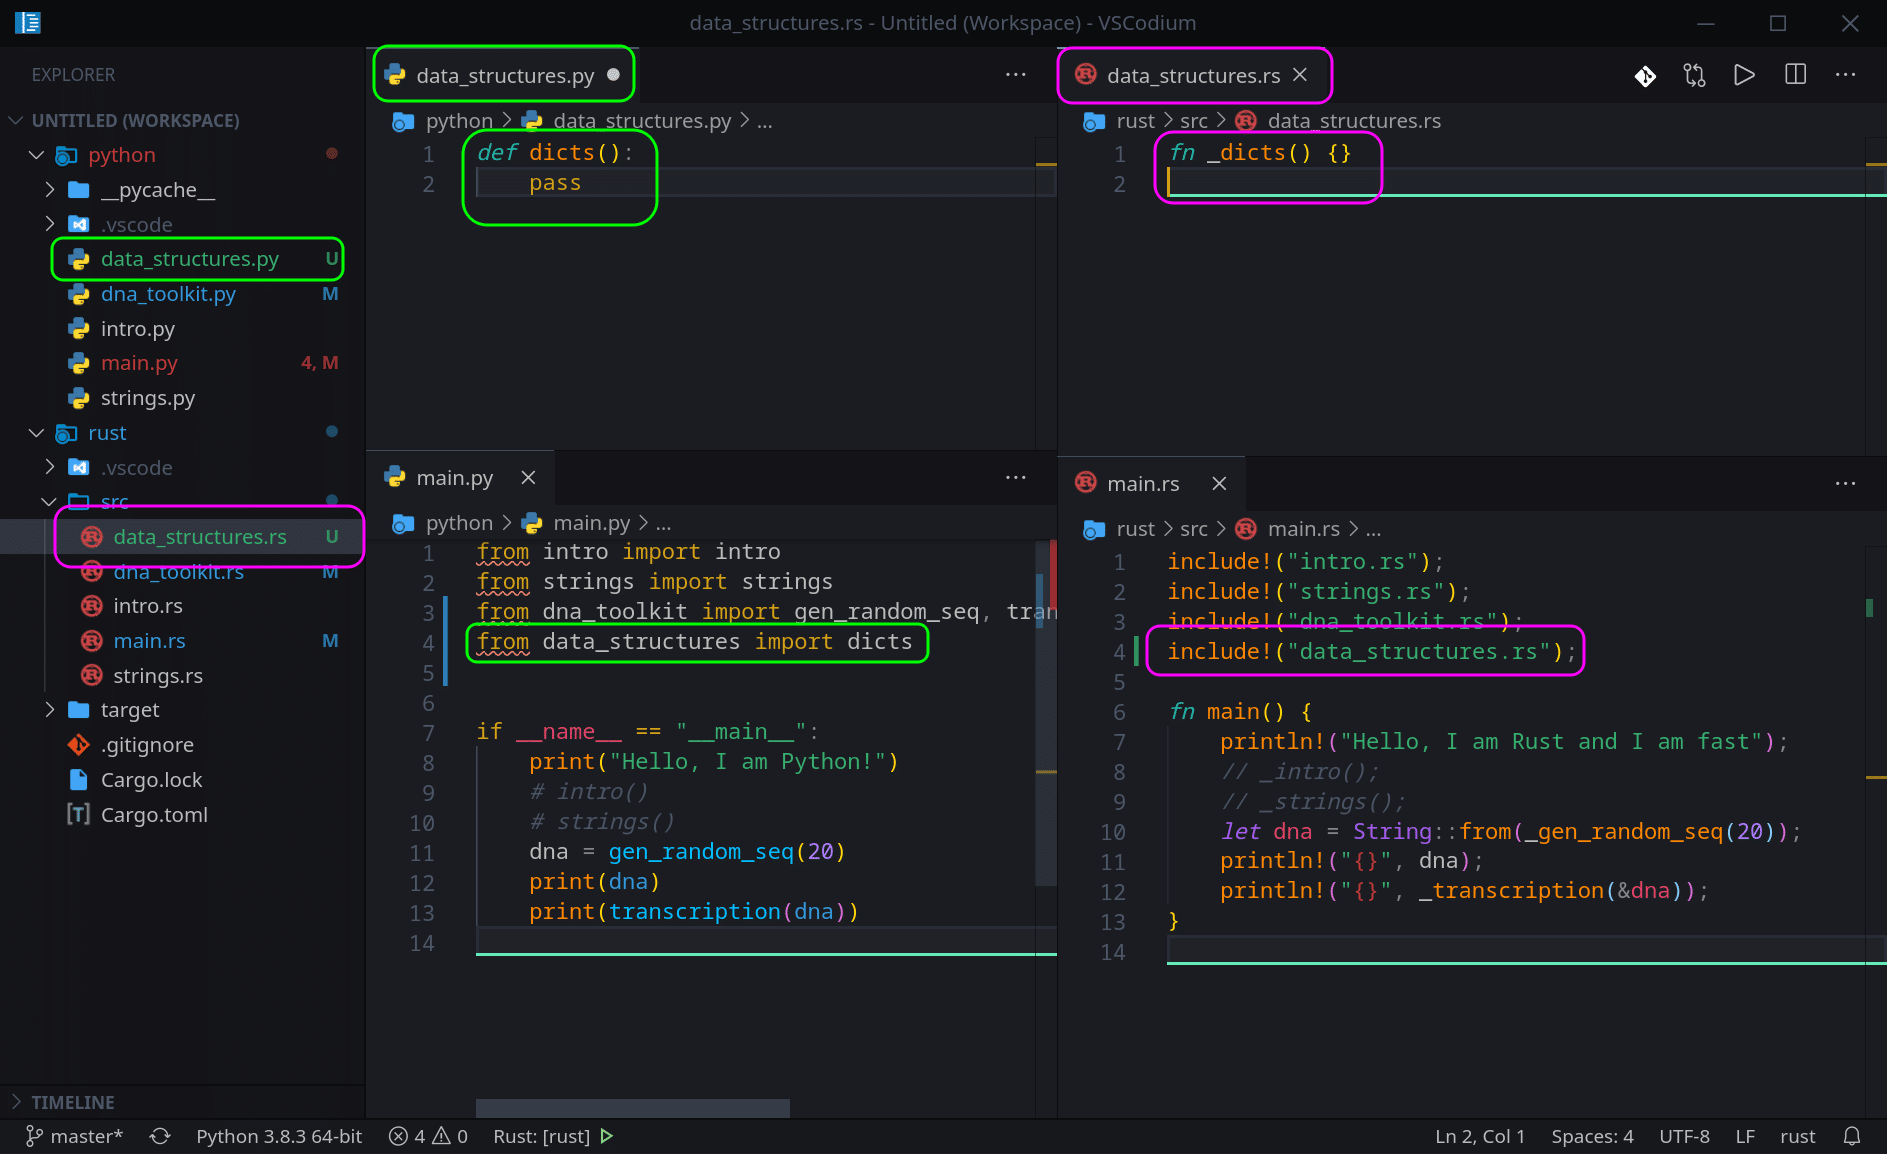Collapse the python root folder
Viewport: 1887px width, 1154px height.
tap(120, 155)
